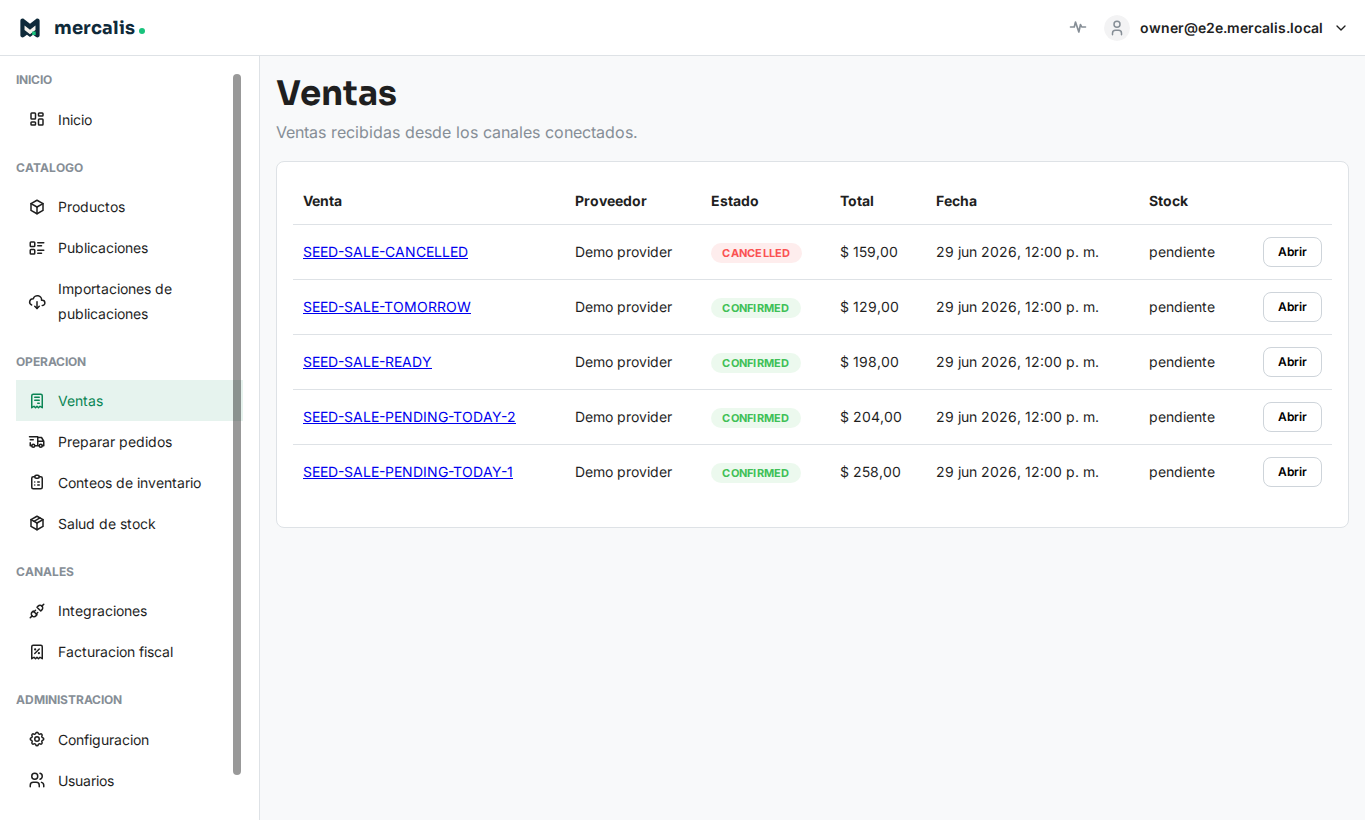Open Usuarios page
1365x820 pixels.
(x=129, y=781)
